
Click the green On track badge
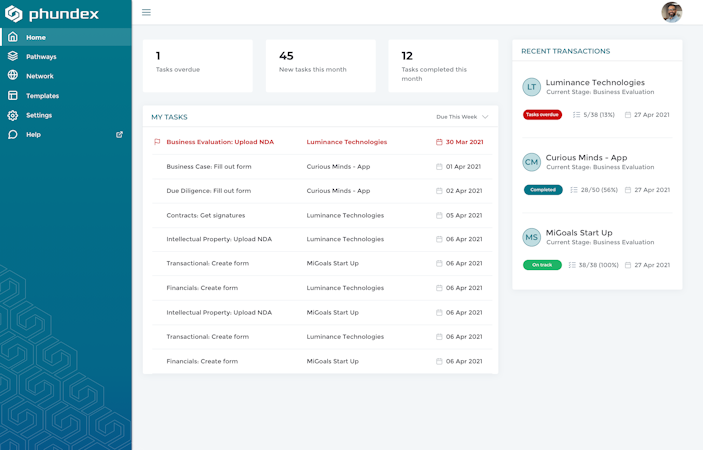(542, 265)
